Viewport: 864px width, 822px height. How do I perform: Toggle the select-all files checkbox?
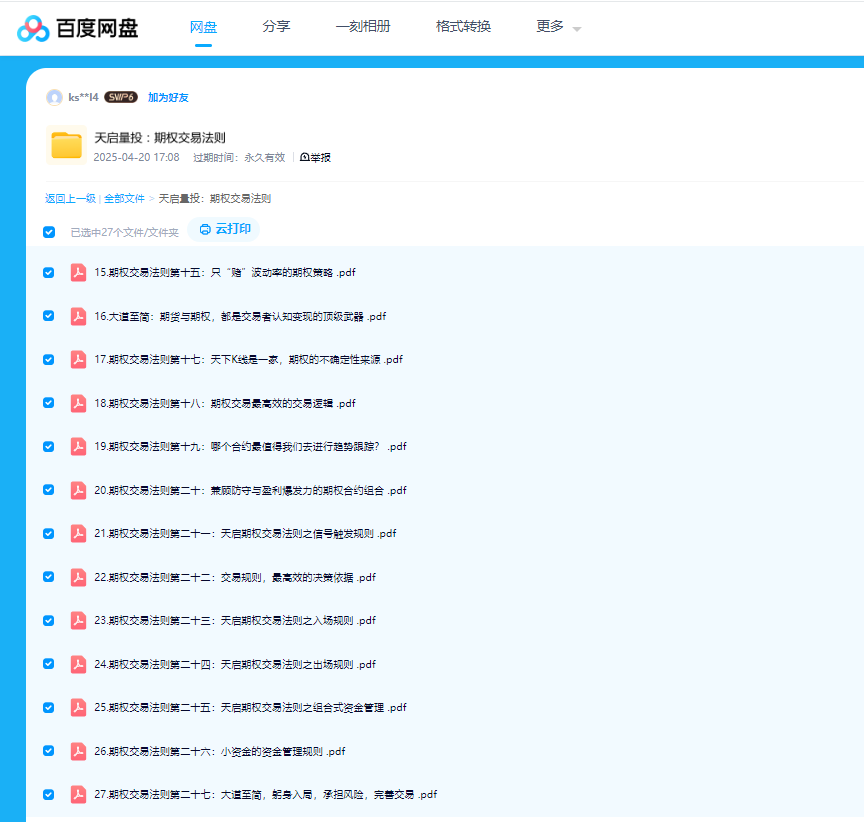coord(49,232)
